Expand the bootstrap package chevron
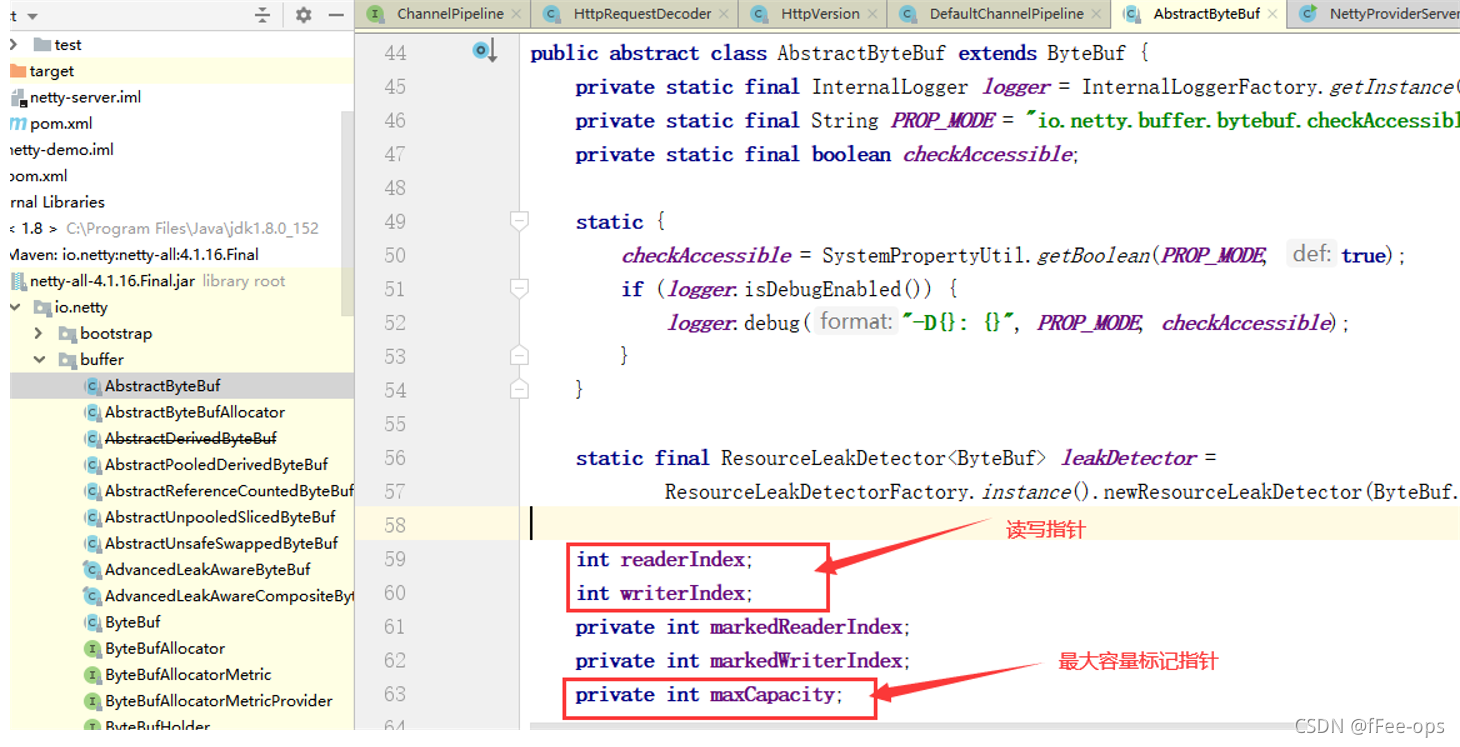The height and width of the screenshot is (747, 1460). click(x=39, y=333)
